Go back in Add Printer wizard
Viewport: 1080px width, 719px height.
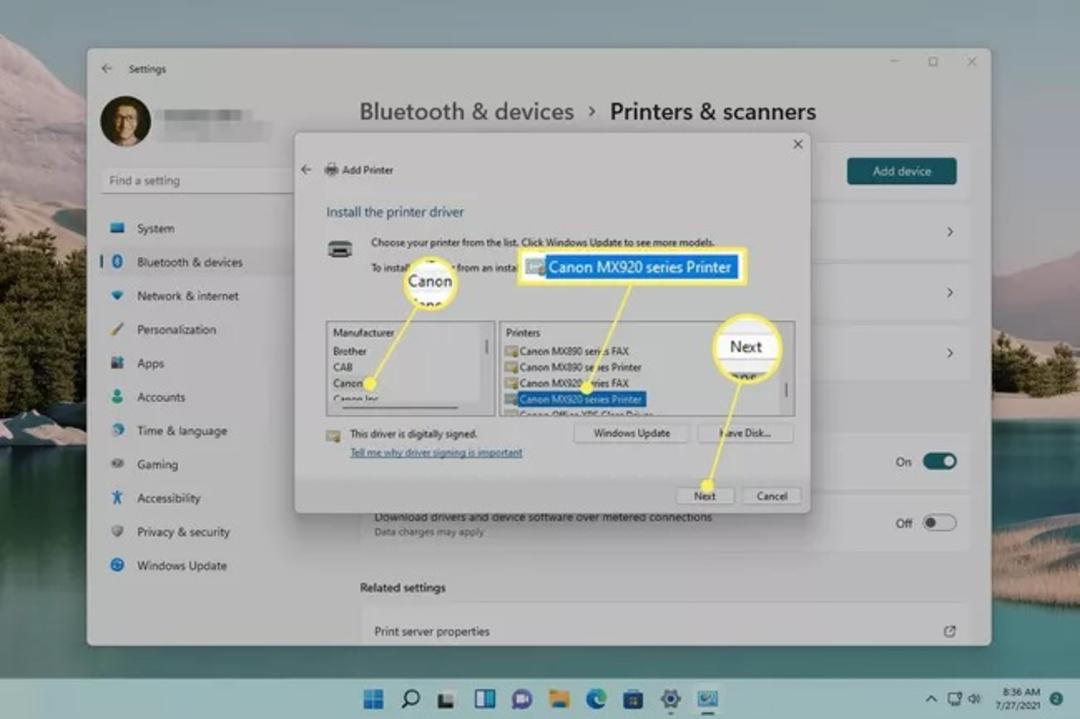coord(307,169)
